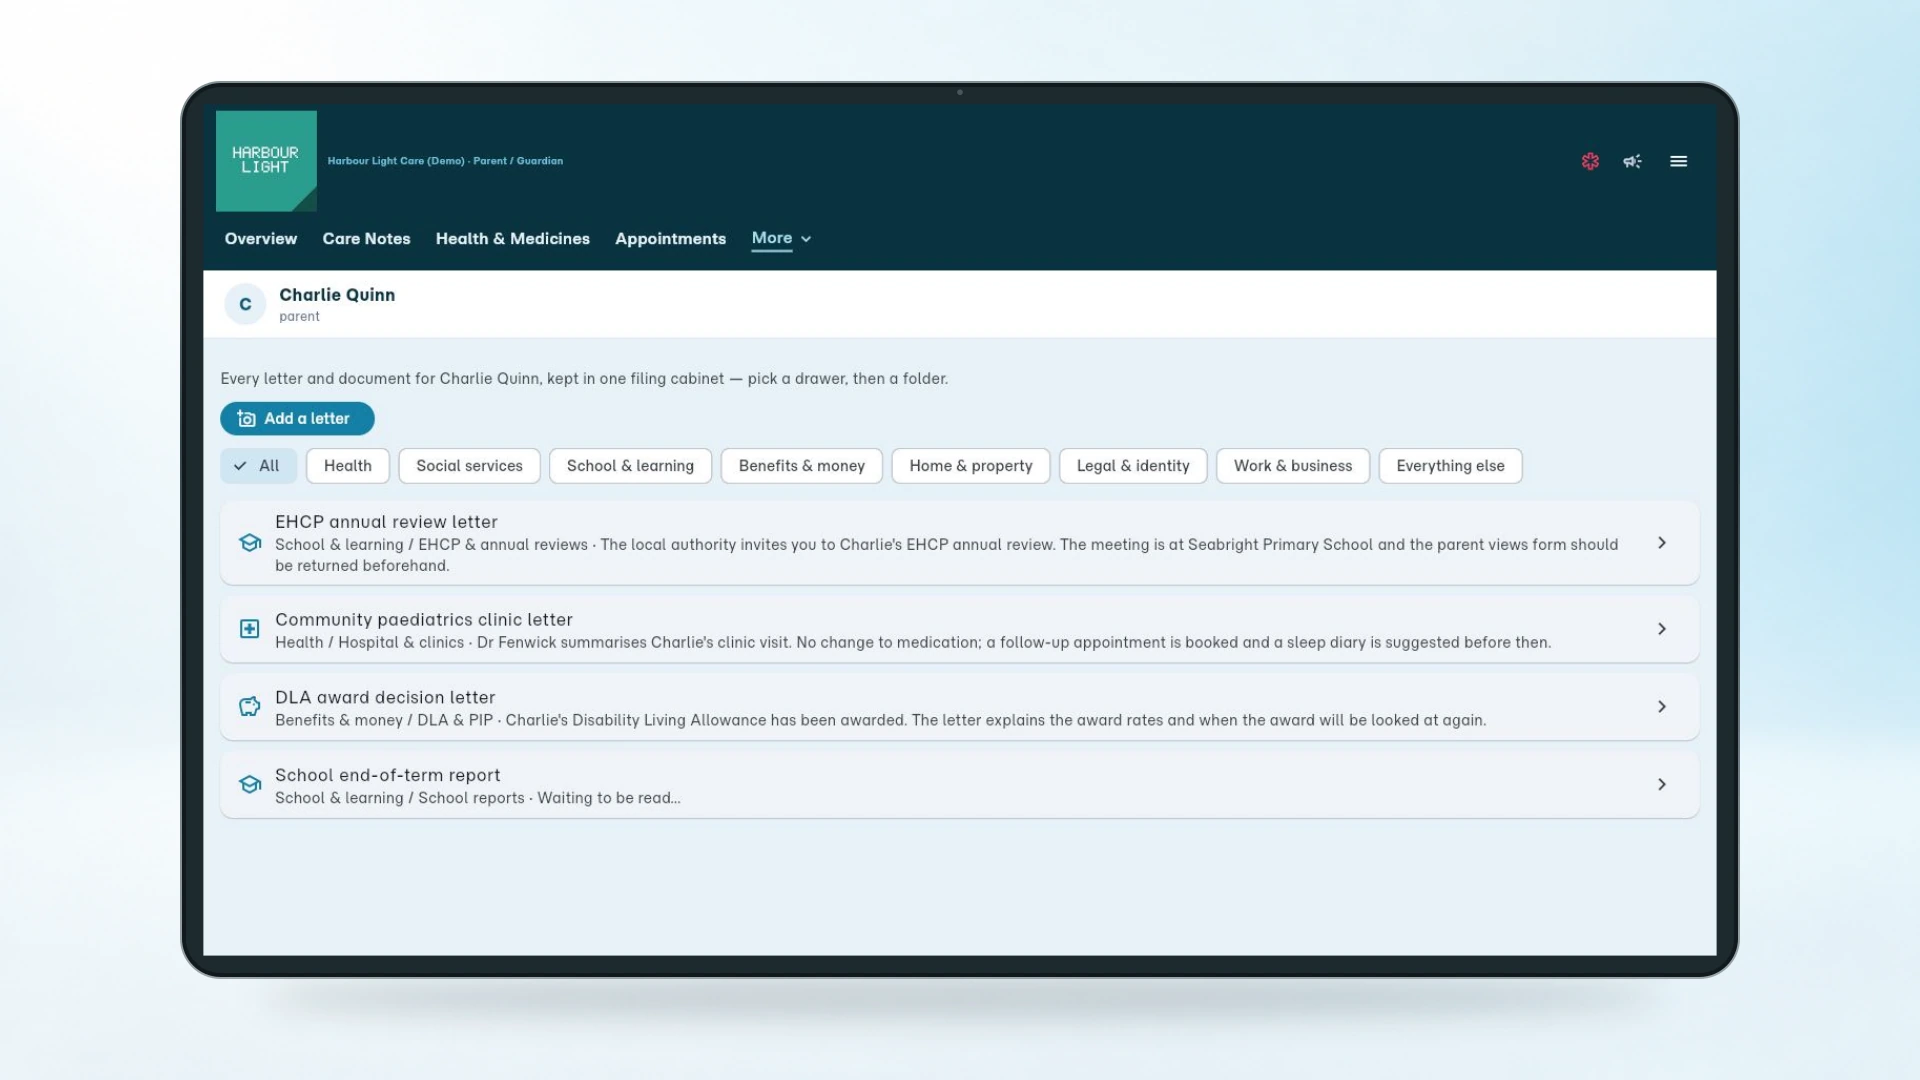
Task: Click the 'Waiting to be read...' status text
Action: [x=609, y=798]
